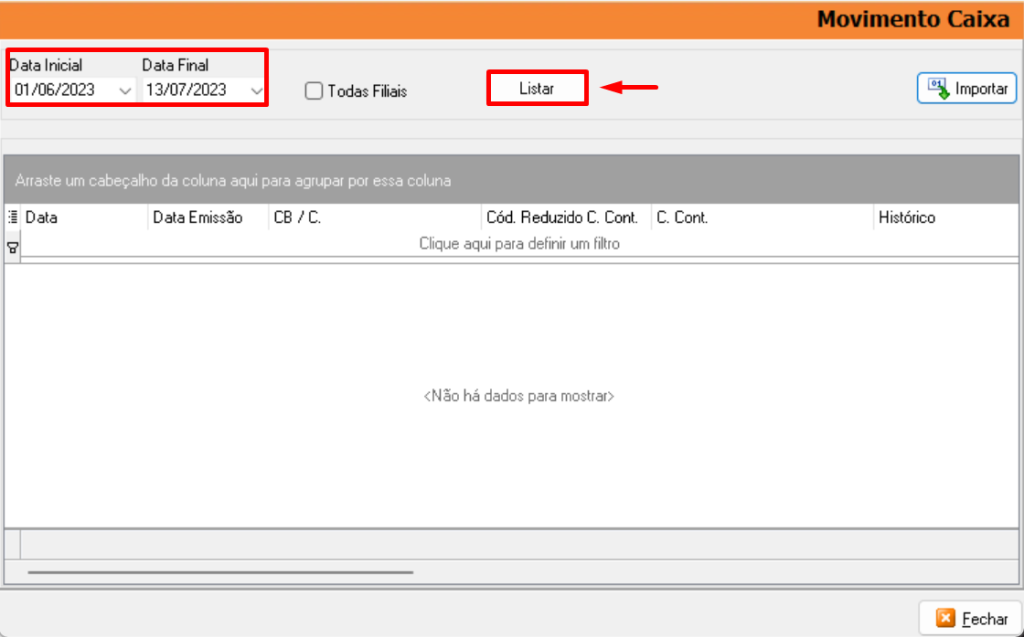
Task: Open the Data Final date dropdown
Action: [257, 90]
